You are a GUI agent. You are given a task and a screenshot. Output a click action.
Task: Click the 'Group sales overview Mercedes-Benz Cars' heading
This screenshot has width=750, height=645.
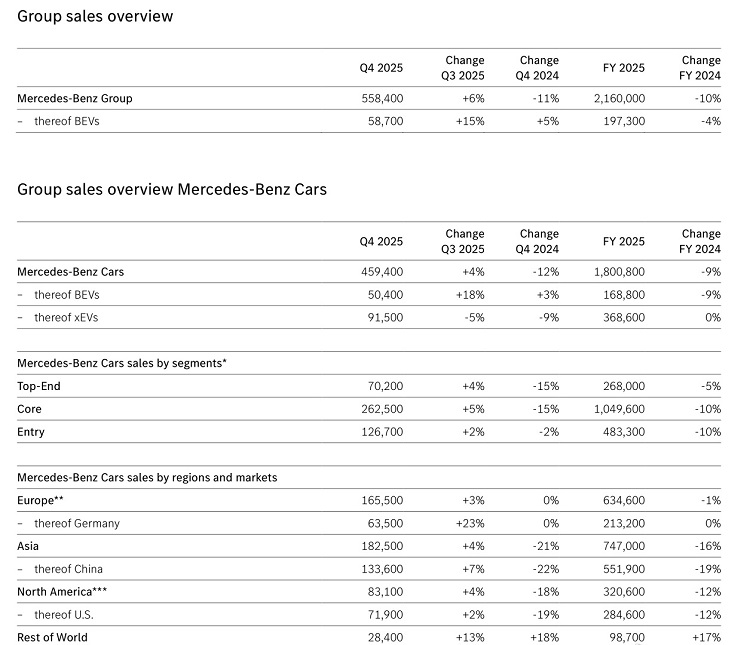[x=172, y=190]
